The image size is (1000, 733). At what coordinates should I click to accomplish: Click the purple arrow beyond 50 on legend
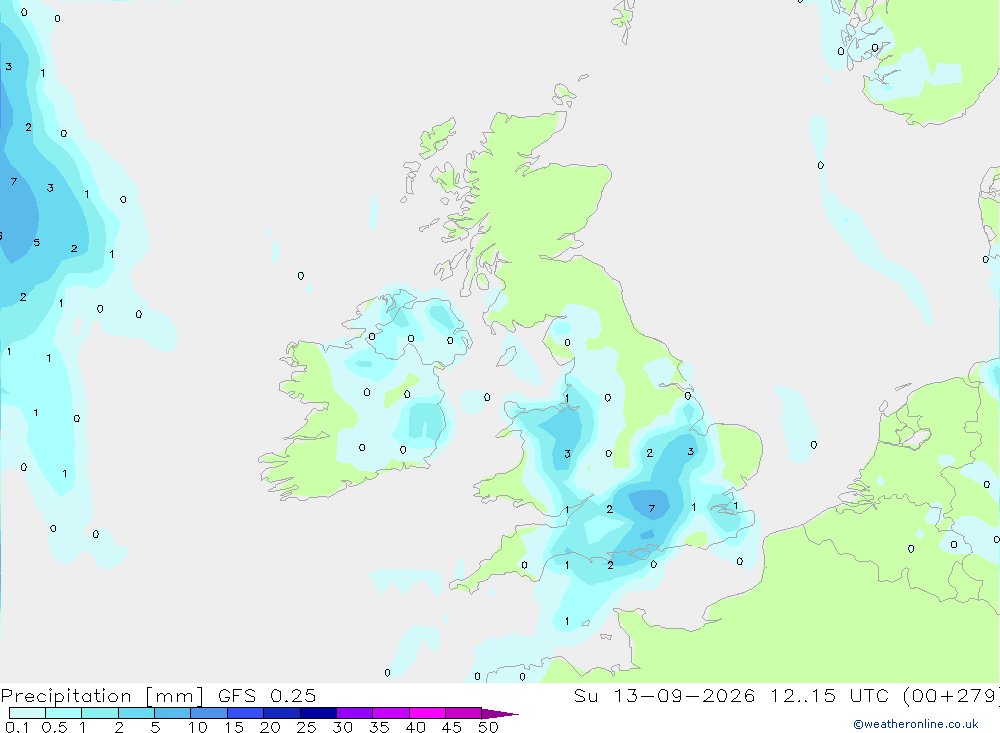(x=500, y=714)
